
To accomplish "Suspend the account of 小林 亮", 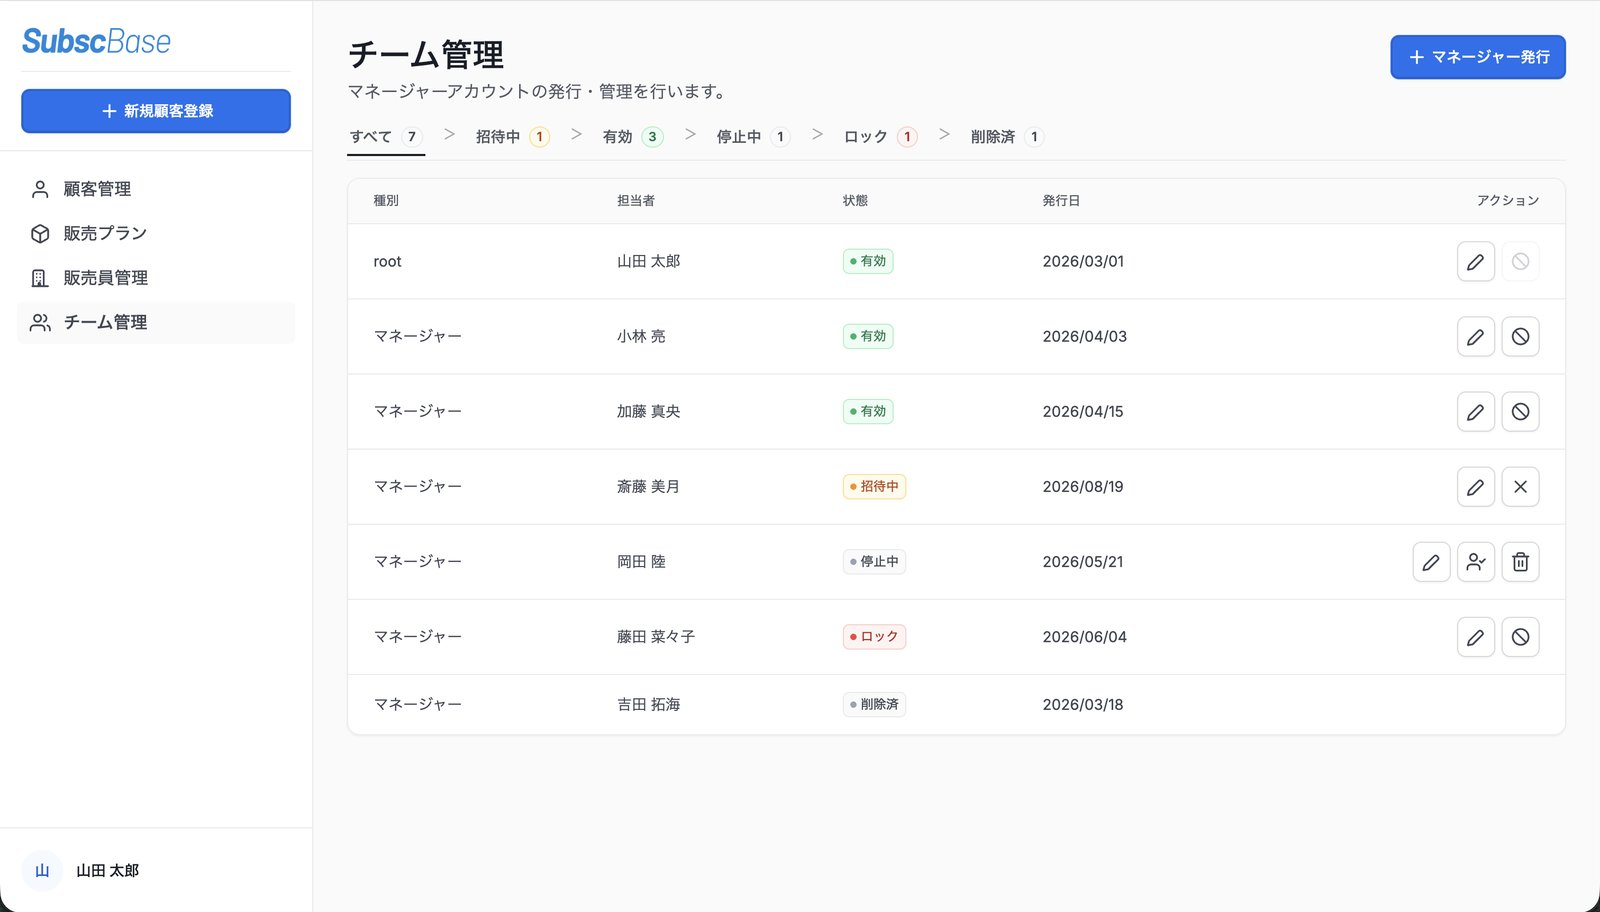I will pyautogui.click(x=1520, y=337).
